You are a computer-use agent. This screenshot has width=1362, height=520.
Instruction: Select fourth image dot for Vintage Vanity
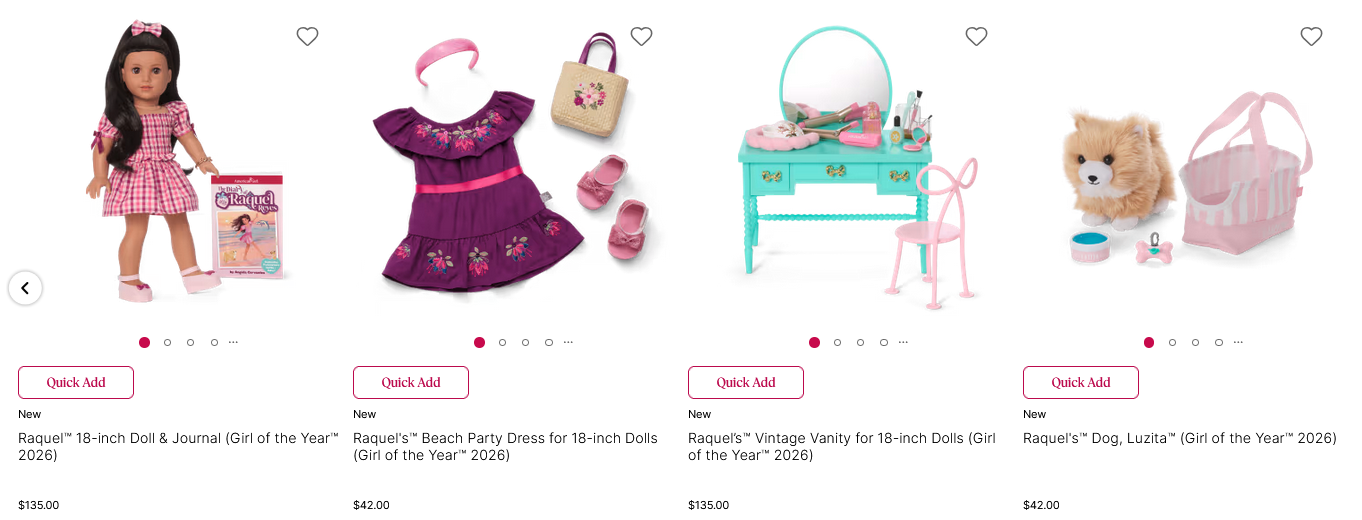[884, 342]
